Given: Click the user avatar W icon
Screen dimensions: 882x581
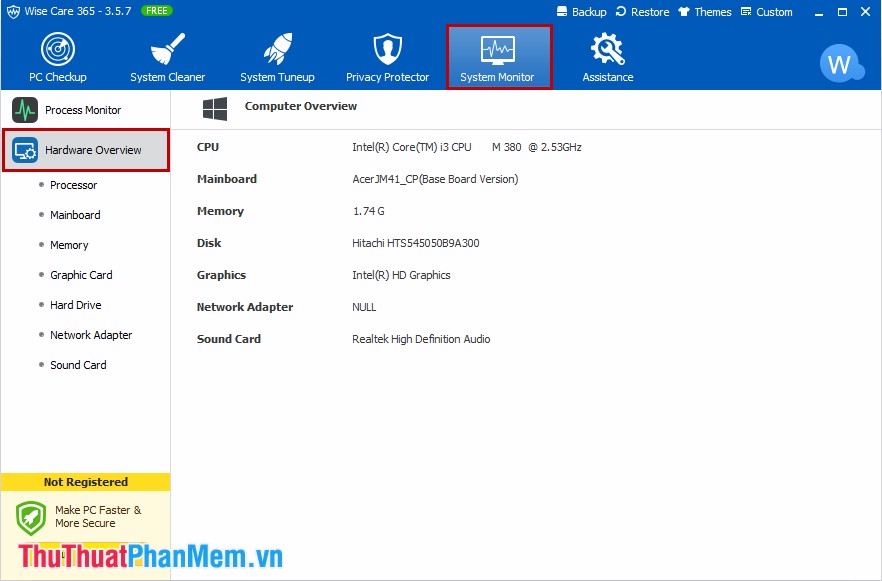Looking at the screenshot, I should [839, 64].
